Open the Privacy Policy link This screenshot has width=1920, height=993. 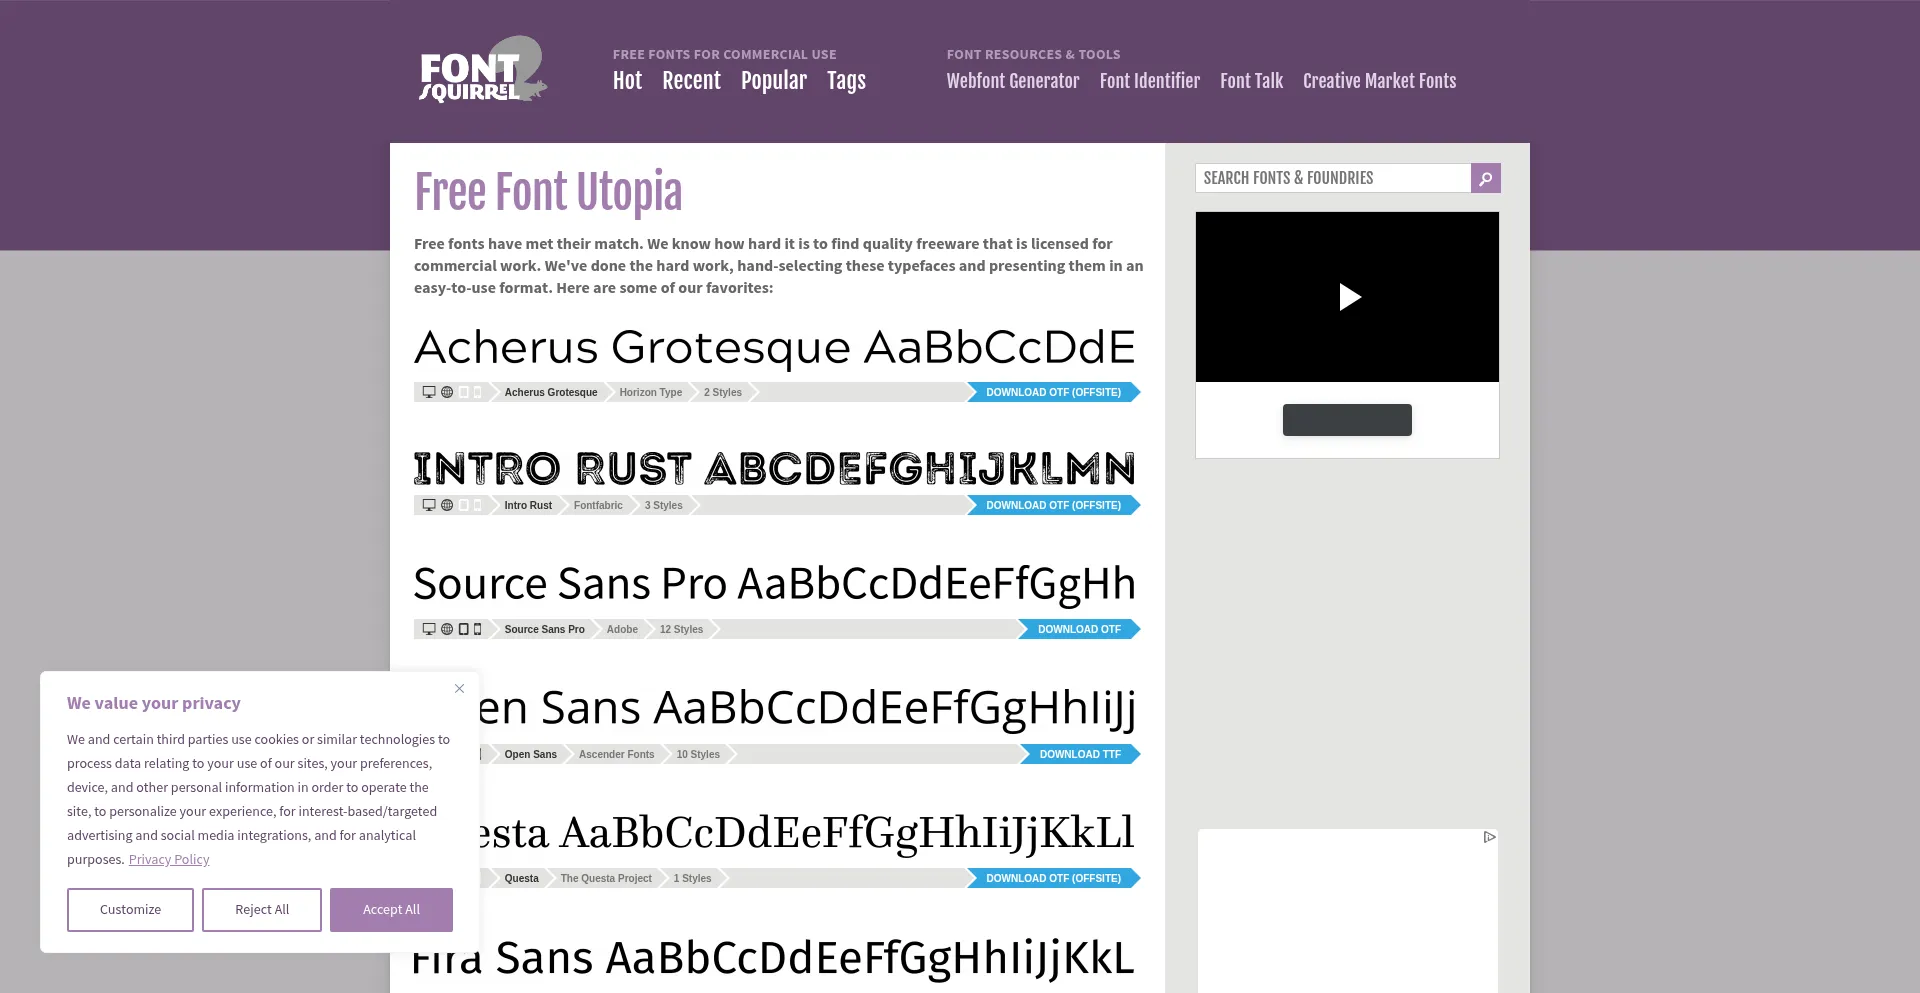[169, 860]
